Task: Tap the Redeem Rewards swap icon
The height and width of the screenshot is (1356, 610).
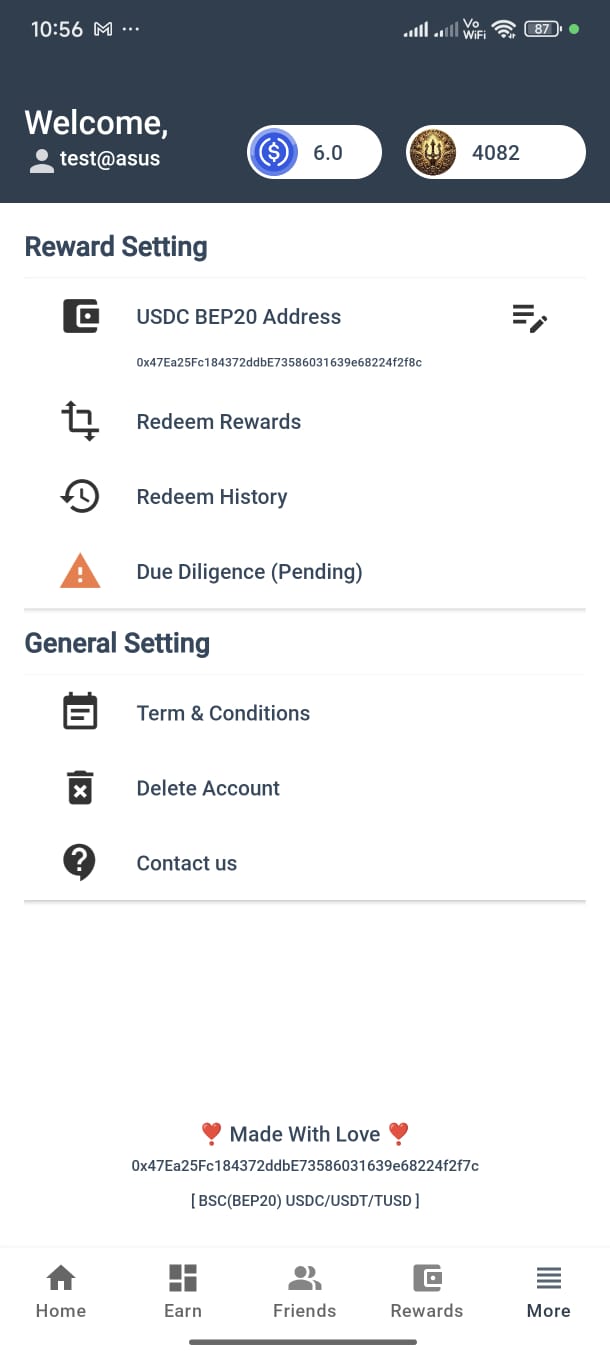Action: (x=80, y=421)
